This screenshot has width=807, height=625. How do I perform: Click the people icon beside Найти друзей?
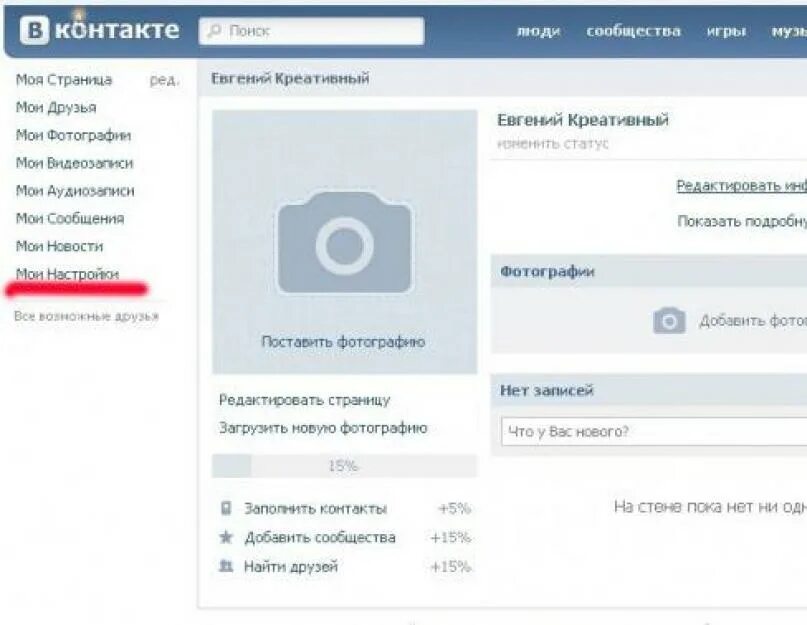click(226, 566)
